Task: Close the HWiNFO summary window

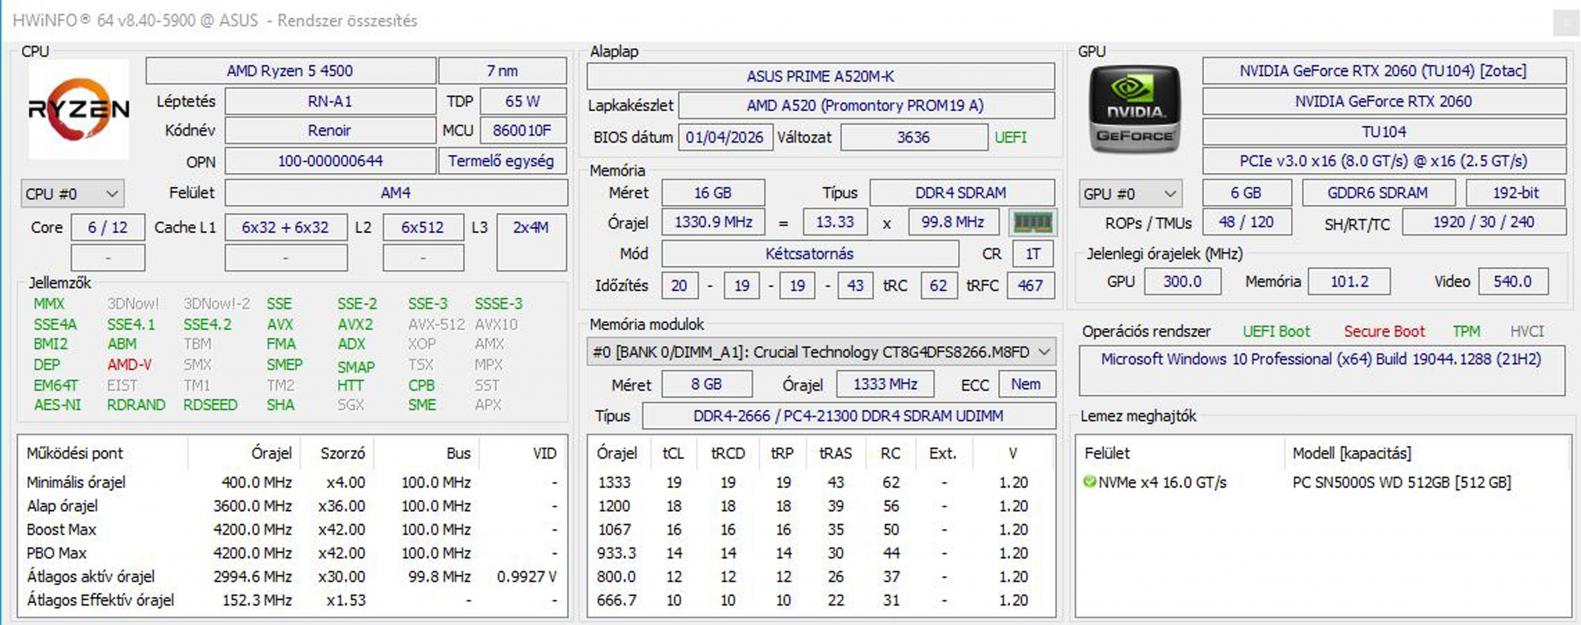Action: [1565, 21]
